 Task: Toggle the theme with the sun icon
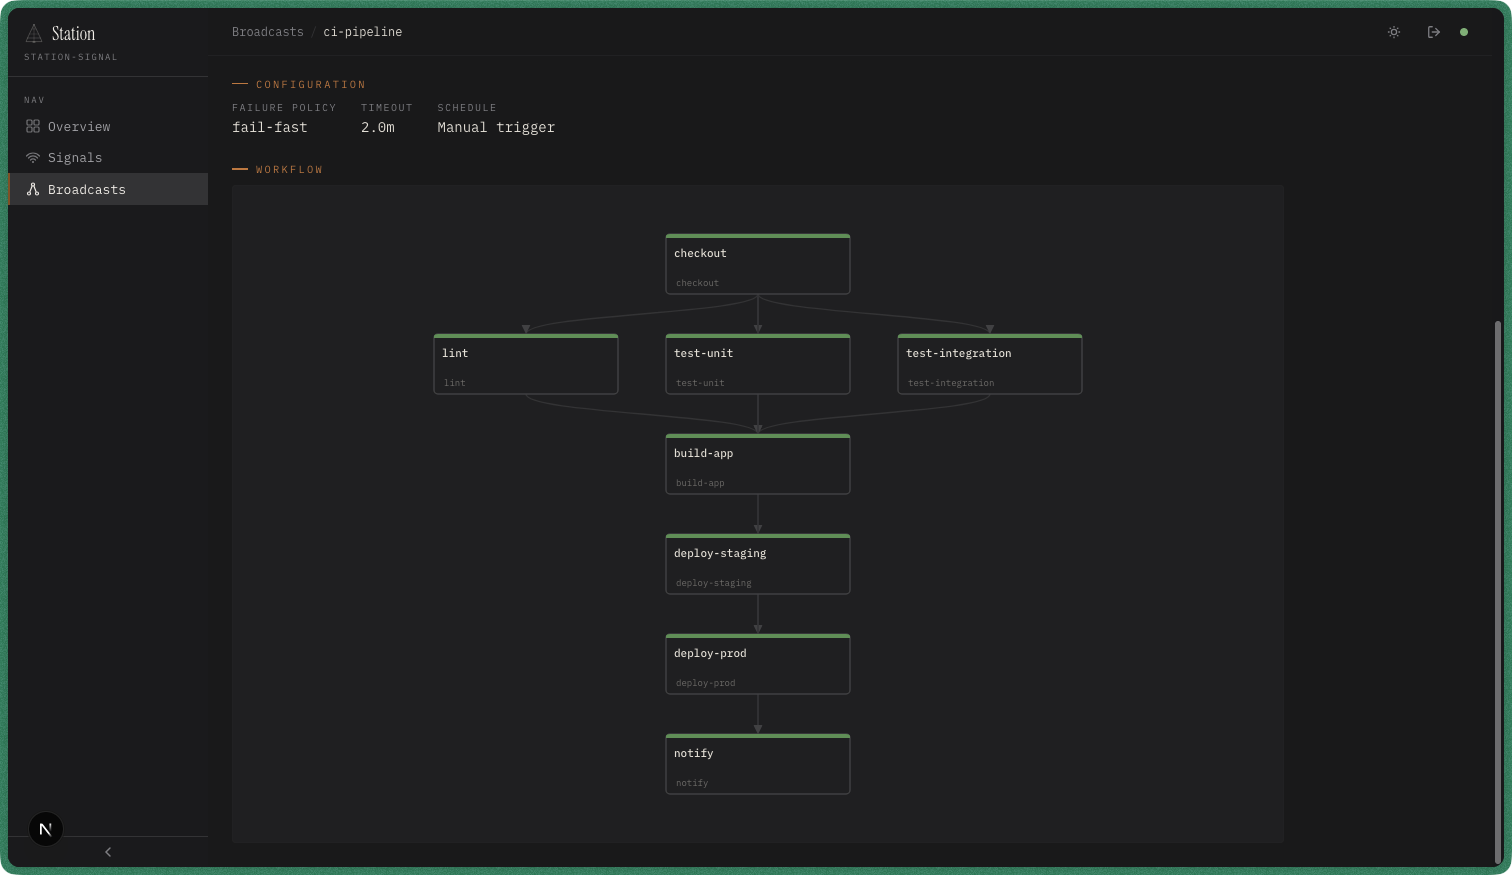[1393, 31]
